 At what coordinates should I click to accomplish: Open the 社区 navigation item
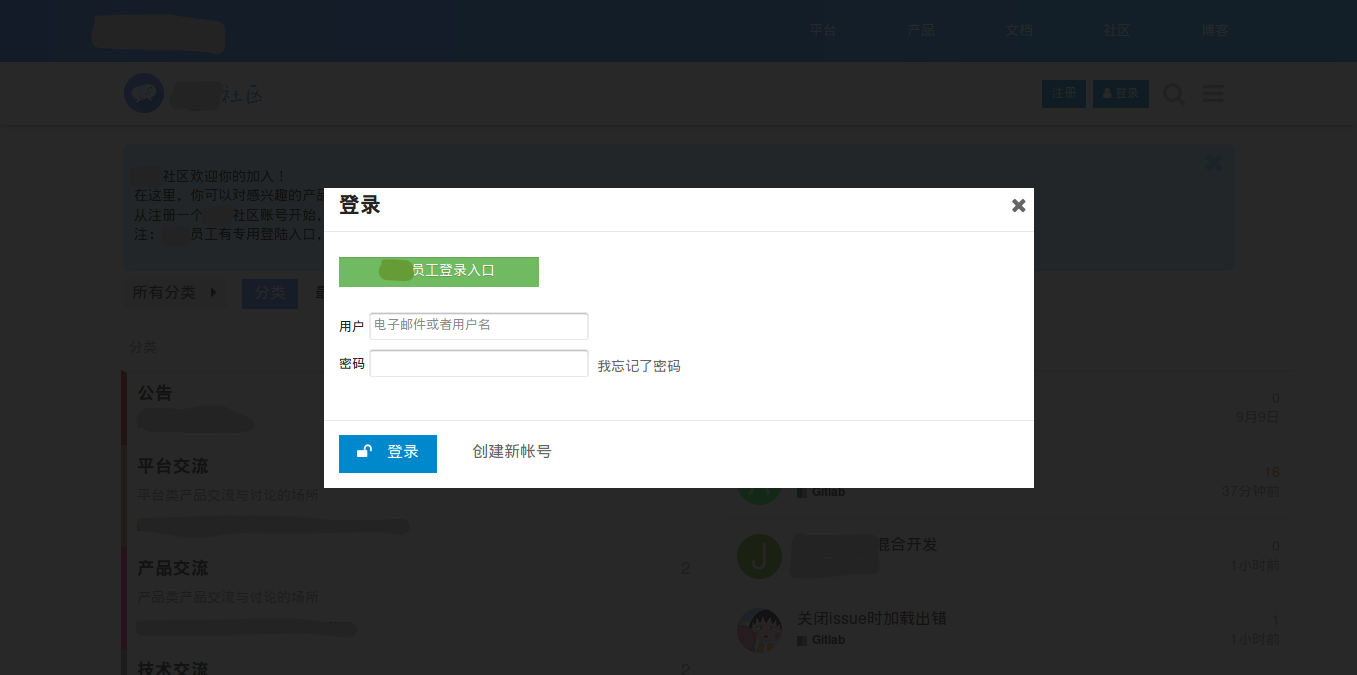coord(1116,30)
